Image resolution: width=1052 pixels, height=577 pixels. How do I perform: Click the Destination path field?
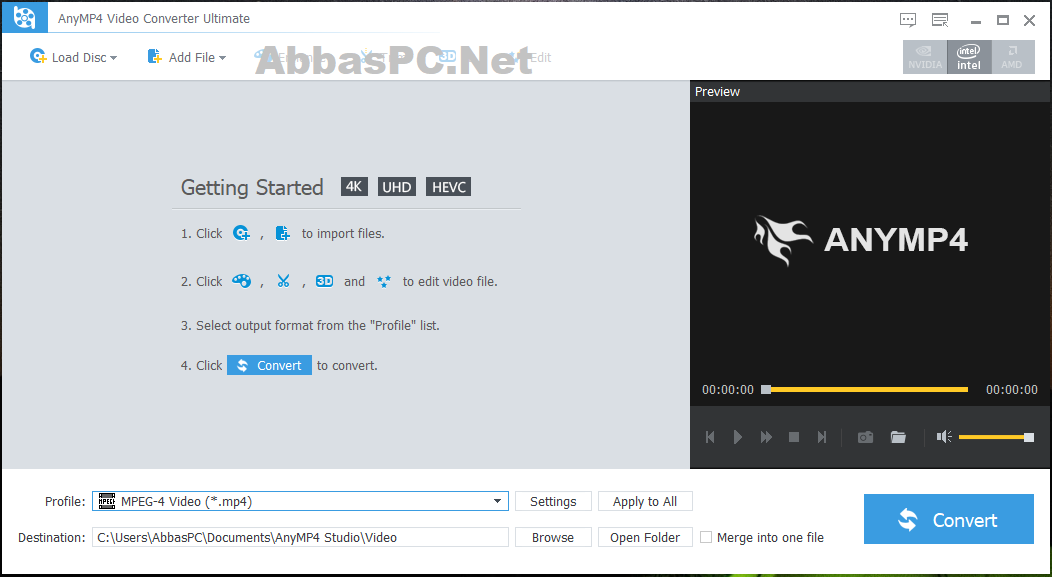pos(300,537)
